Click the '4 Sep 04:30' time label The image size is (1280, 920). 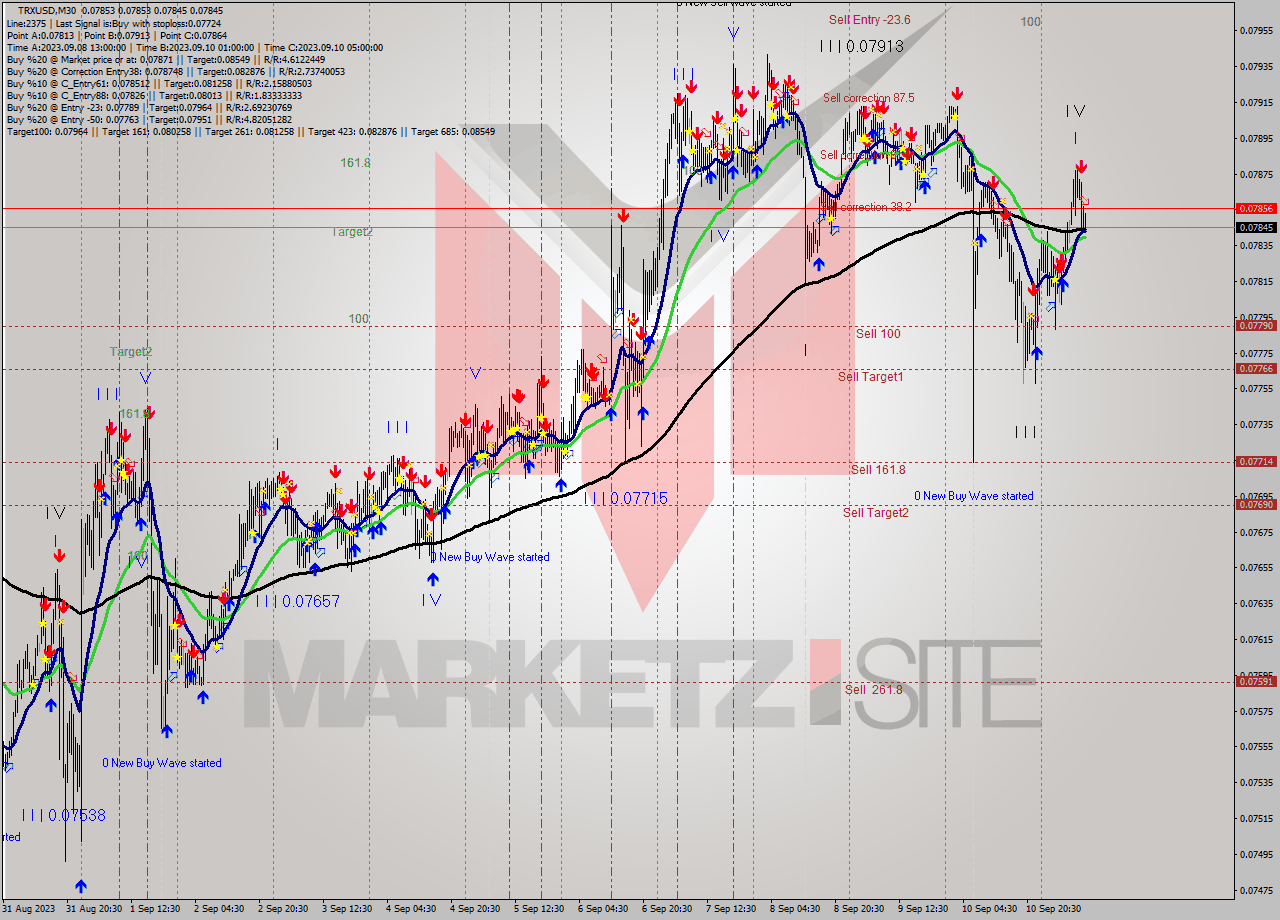411,909
